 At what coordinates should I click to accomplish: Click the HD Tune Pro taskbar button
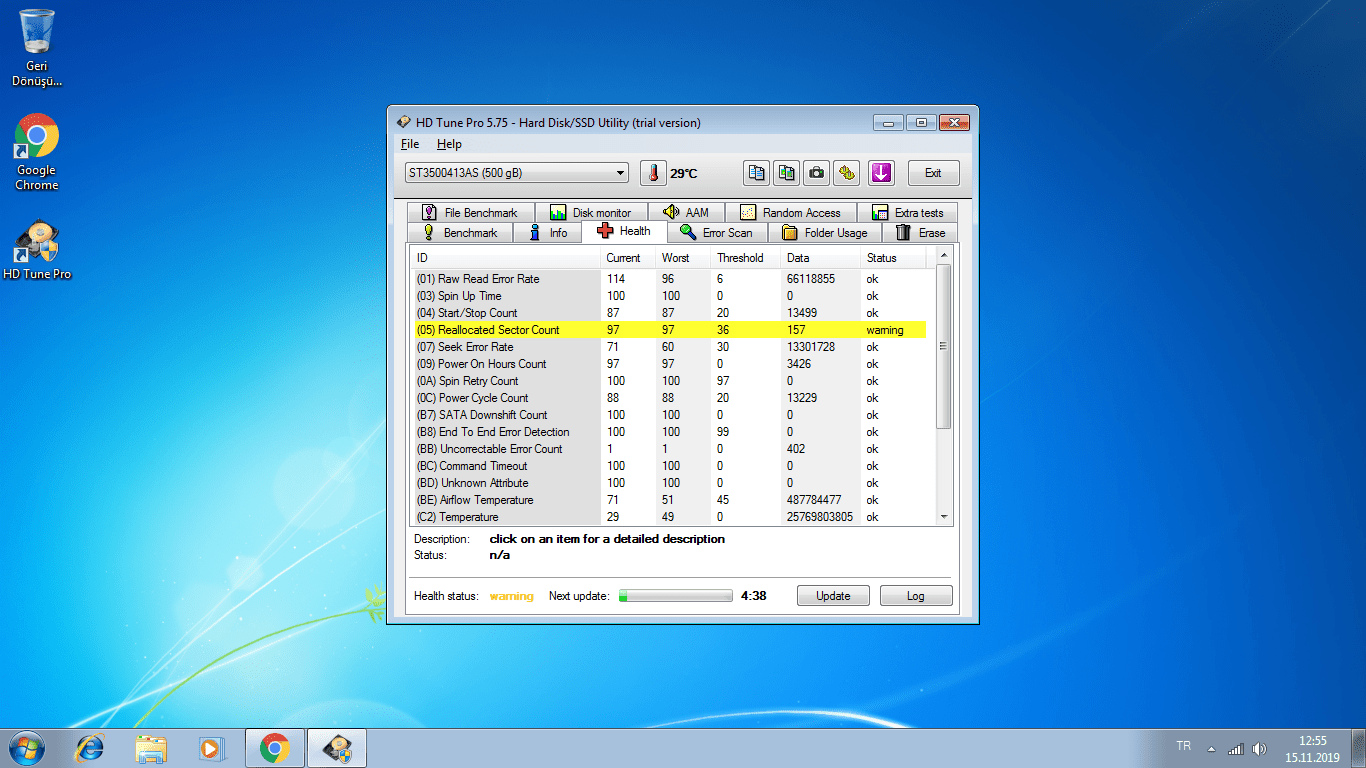click(337, 748)
